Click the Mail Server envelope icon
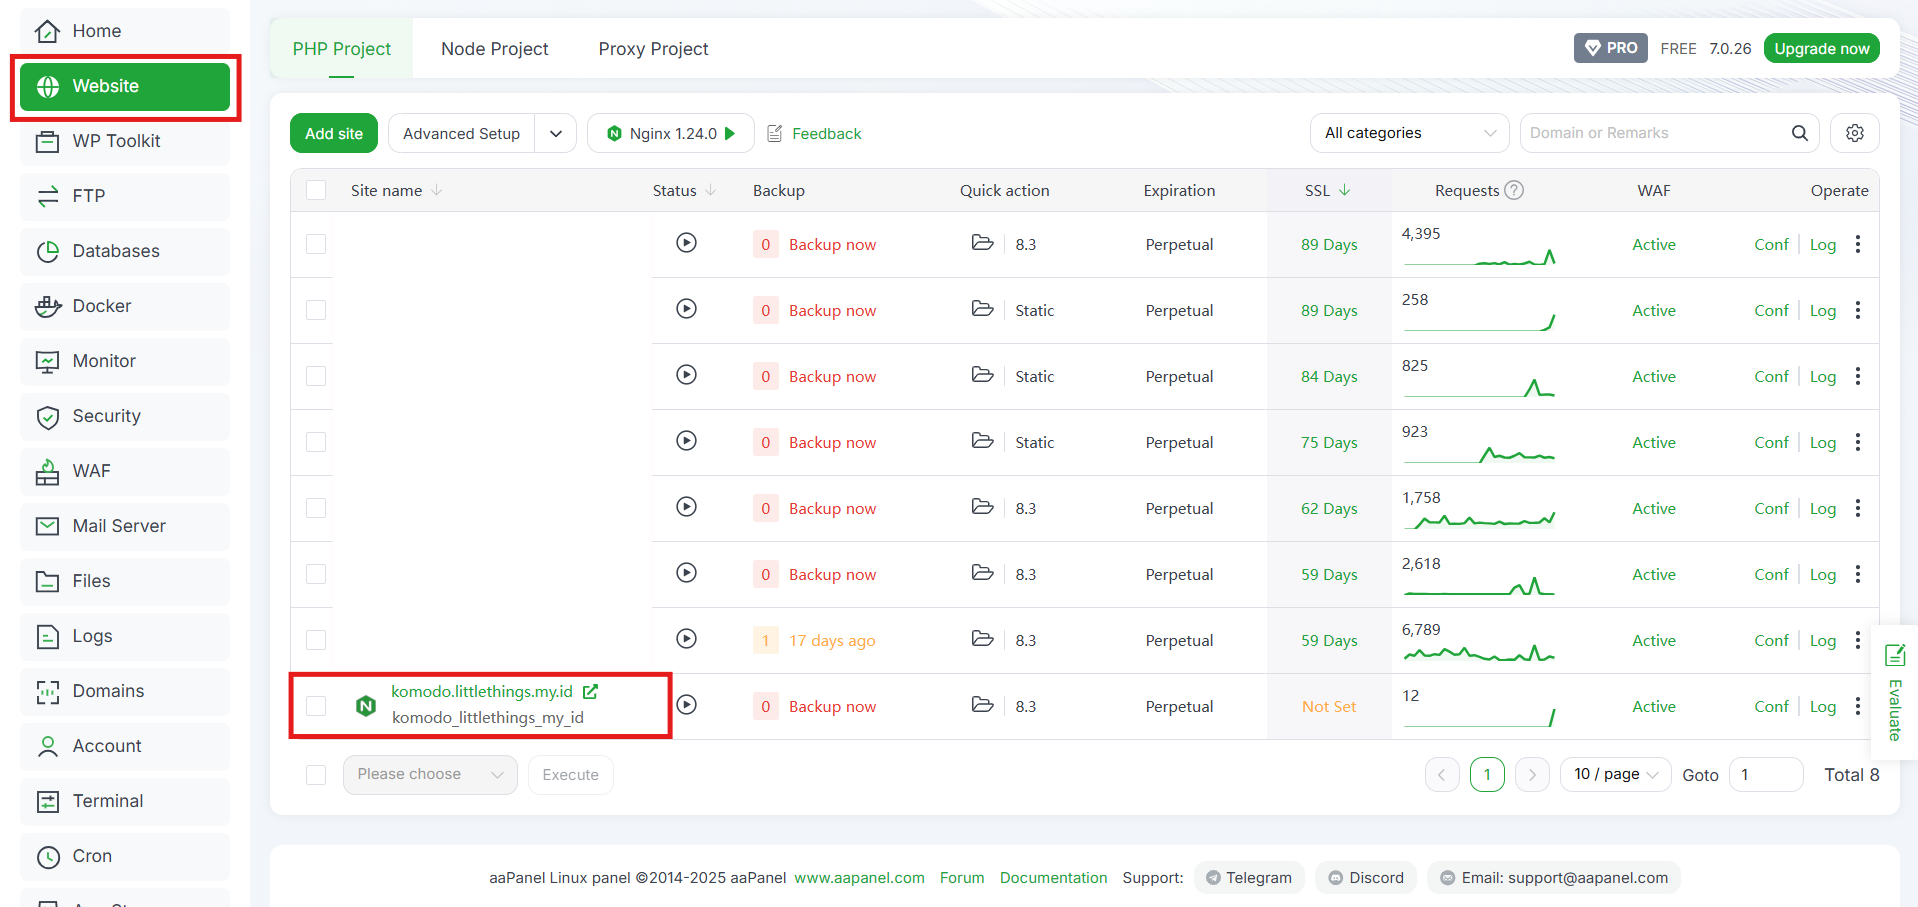Screen dimensions: 1918x907 click(47, 526)
